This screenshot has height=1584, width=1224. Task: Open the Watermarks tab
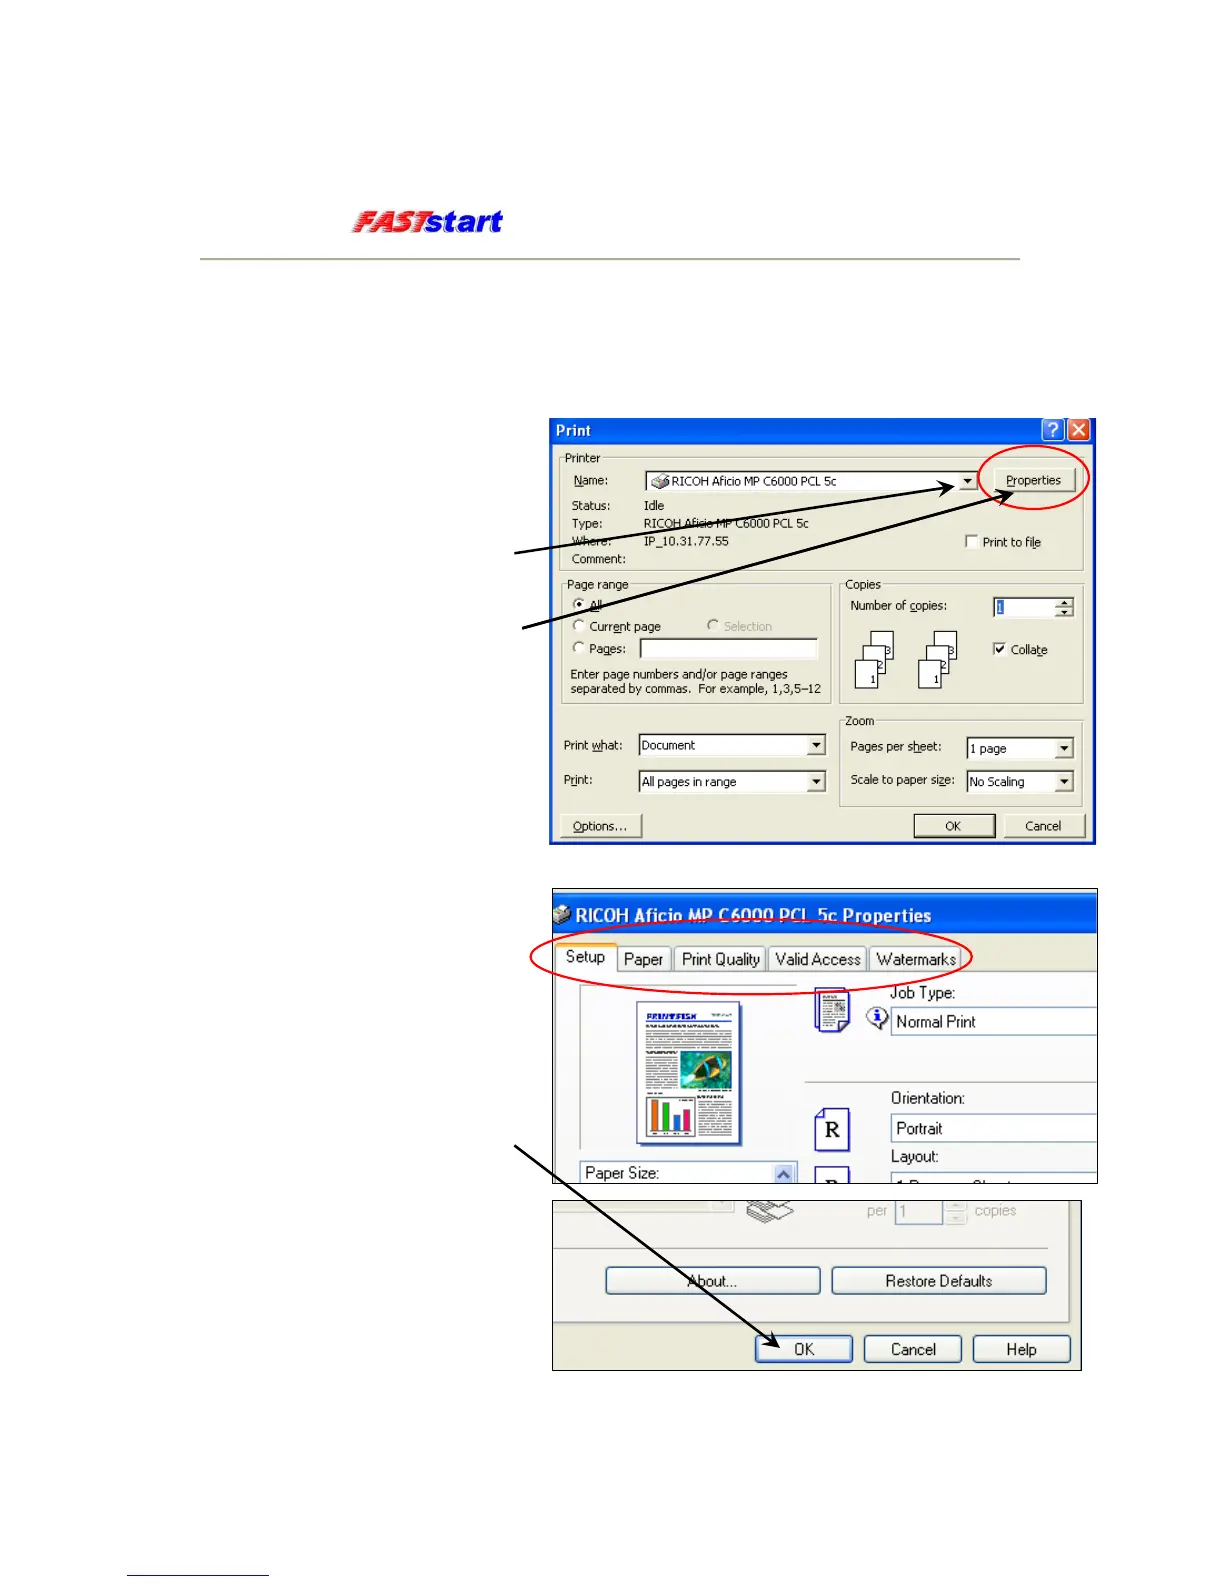click(916, 959)
